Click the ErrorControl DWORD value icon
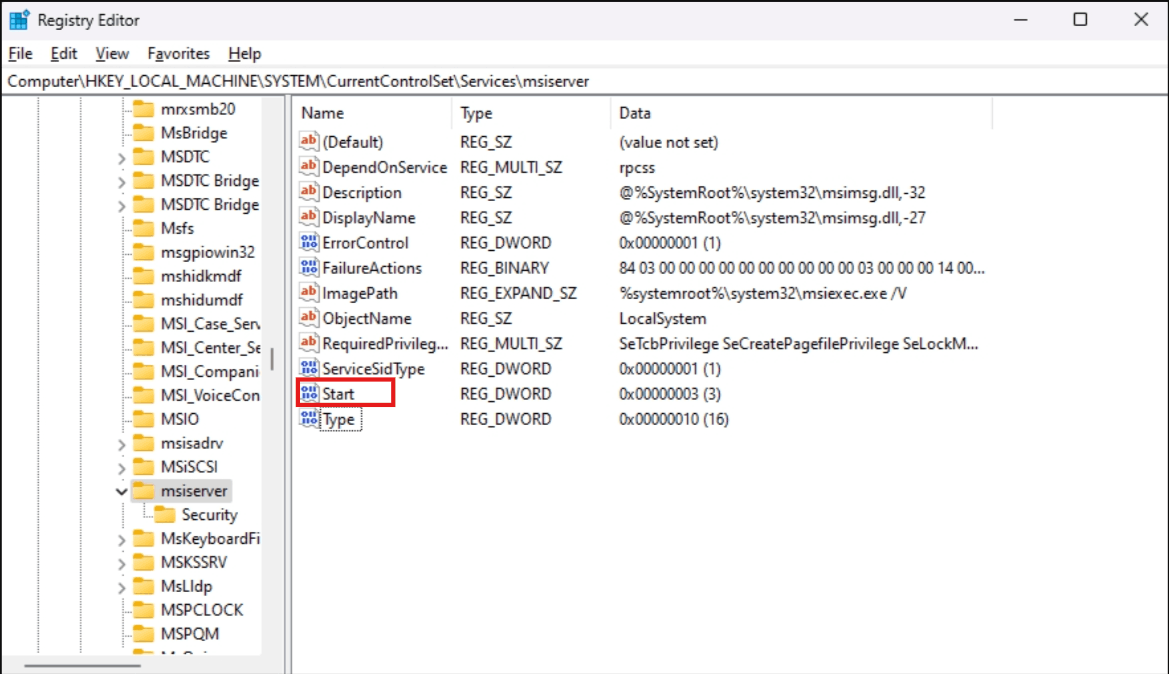The width and height of the screenshot is (1169, 674). 309,242
